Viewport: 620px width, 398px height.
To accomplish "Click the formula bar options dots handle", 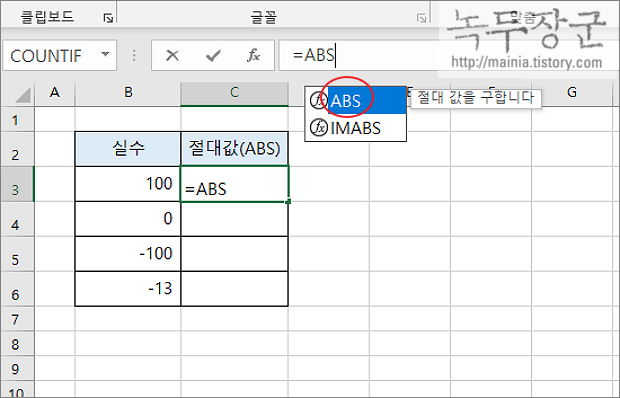I will point(134,55).
